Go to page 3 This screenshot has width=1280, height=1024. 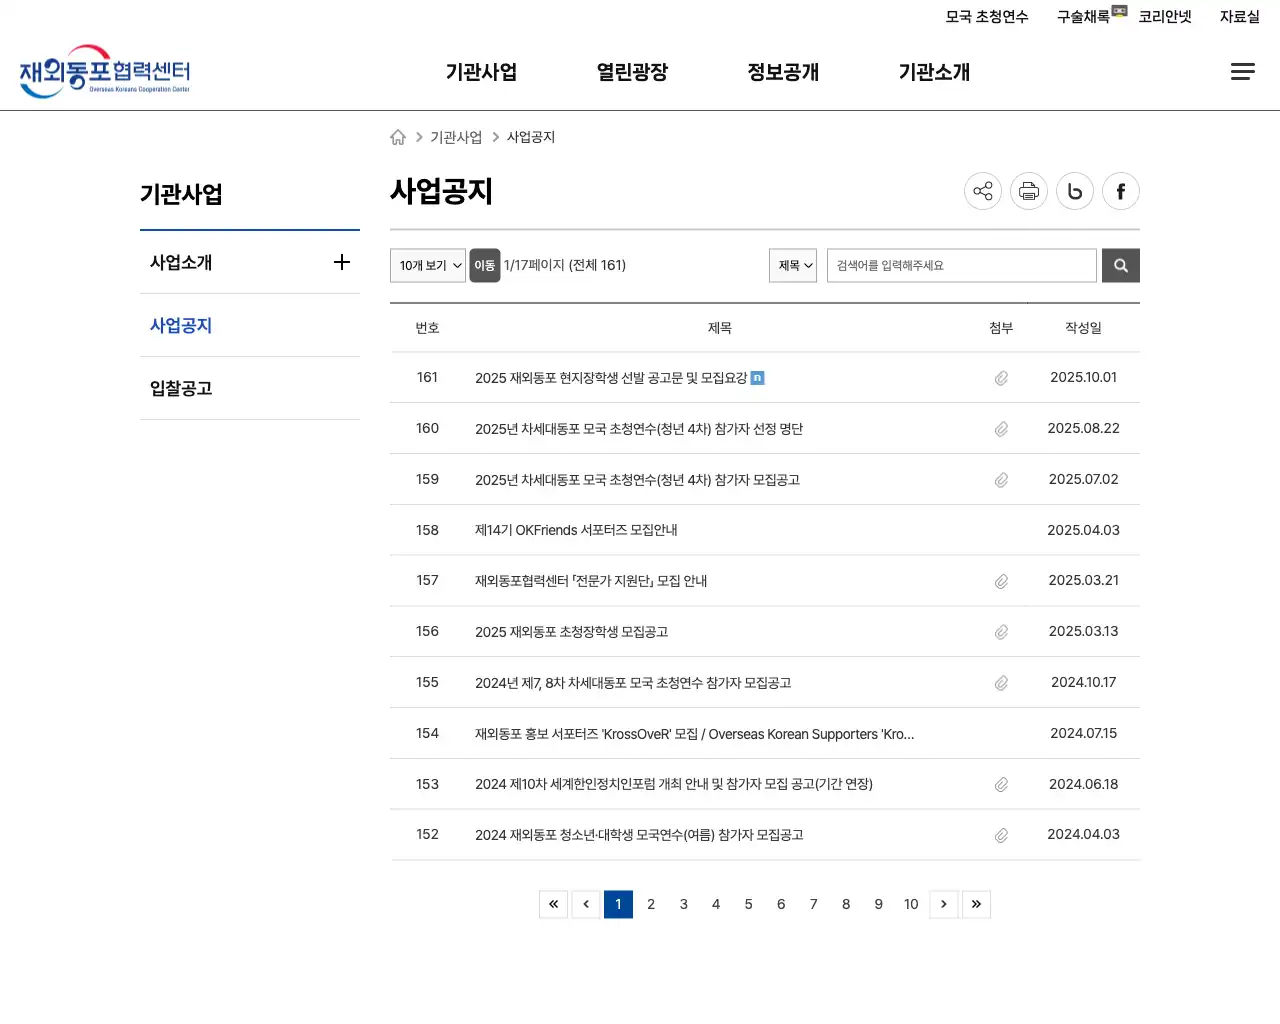pyautogui.click(x=684, y=904)
